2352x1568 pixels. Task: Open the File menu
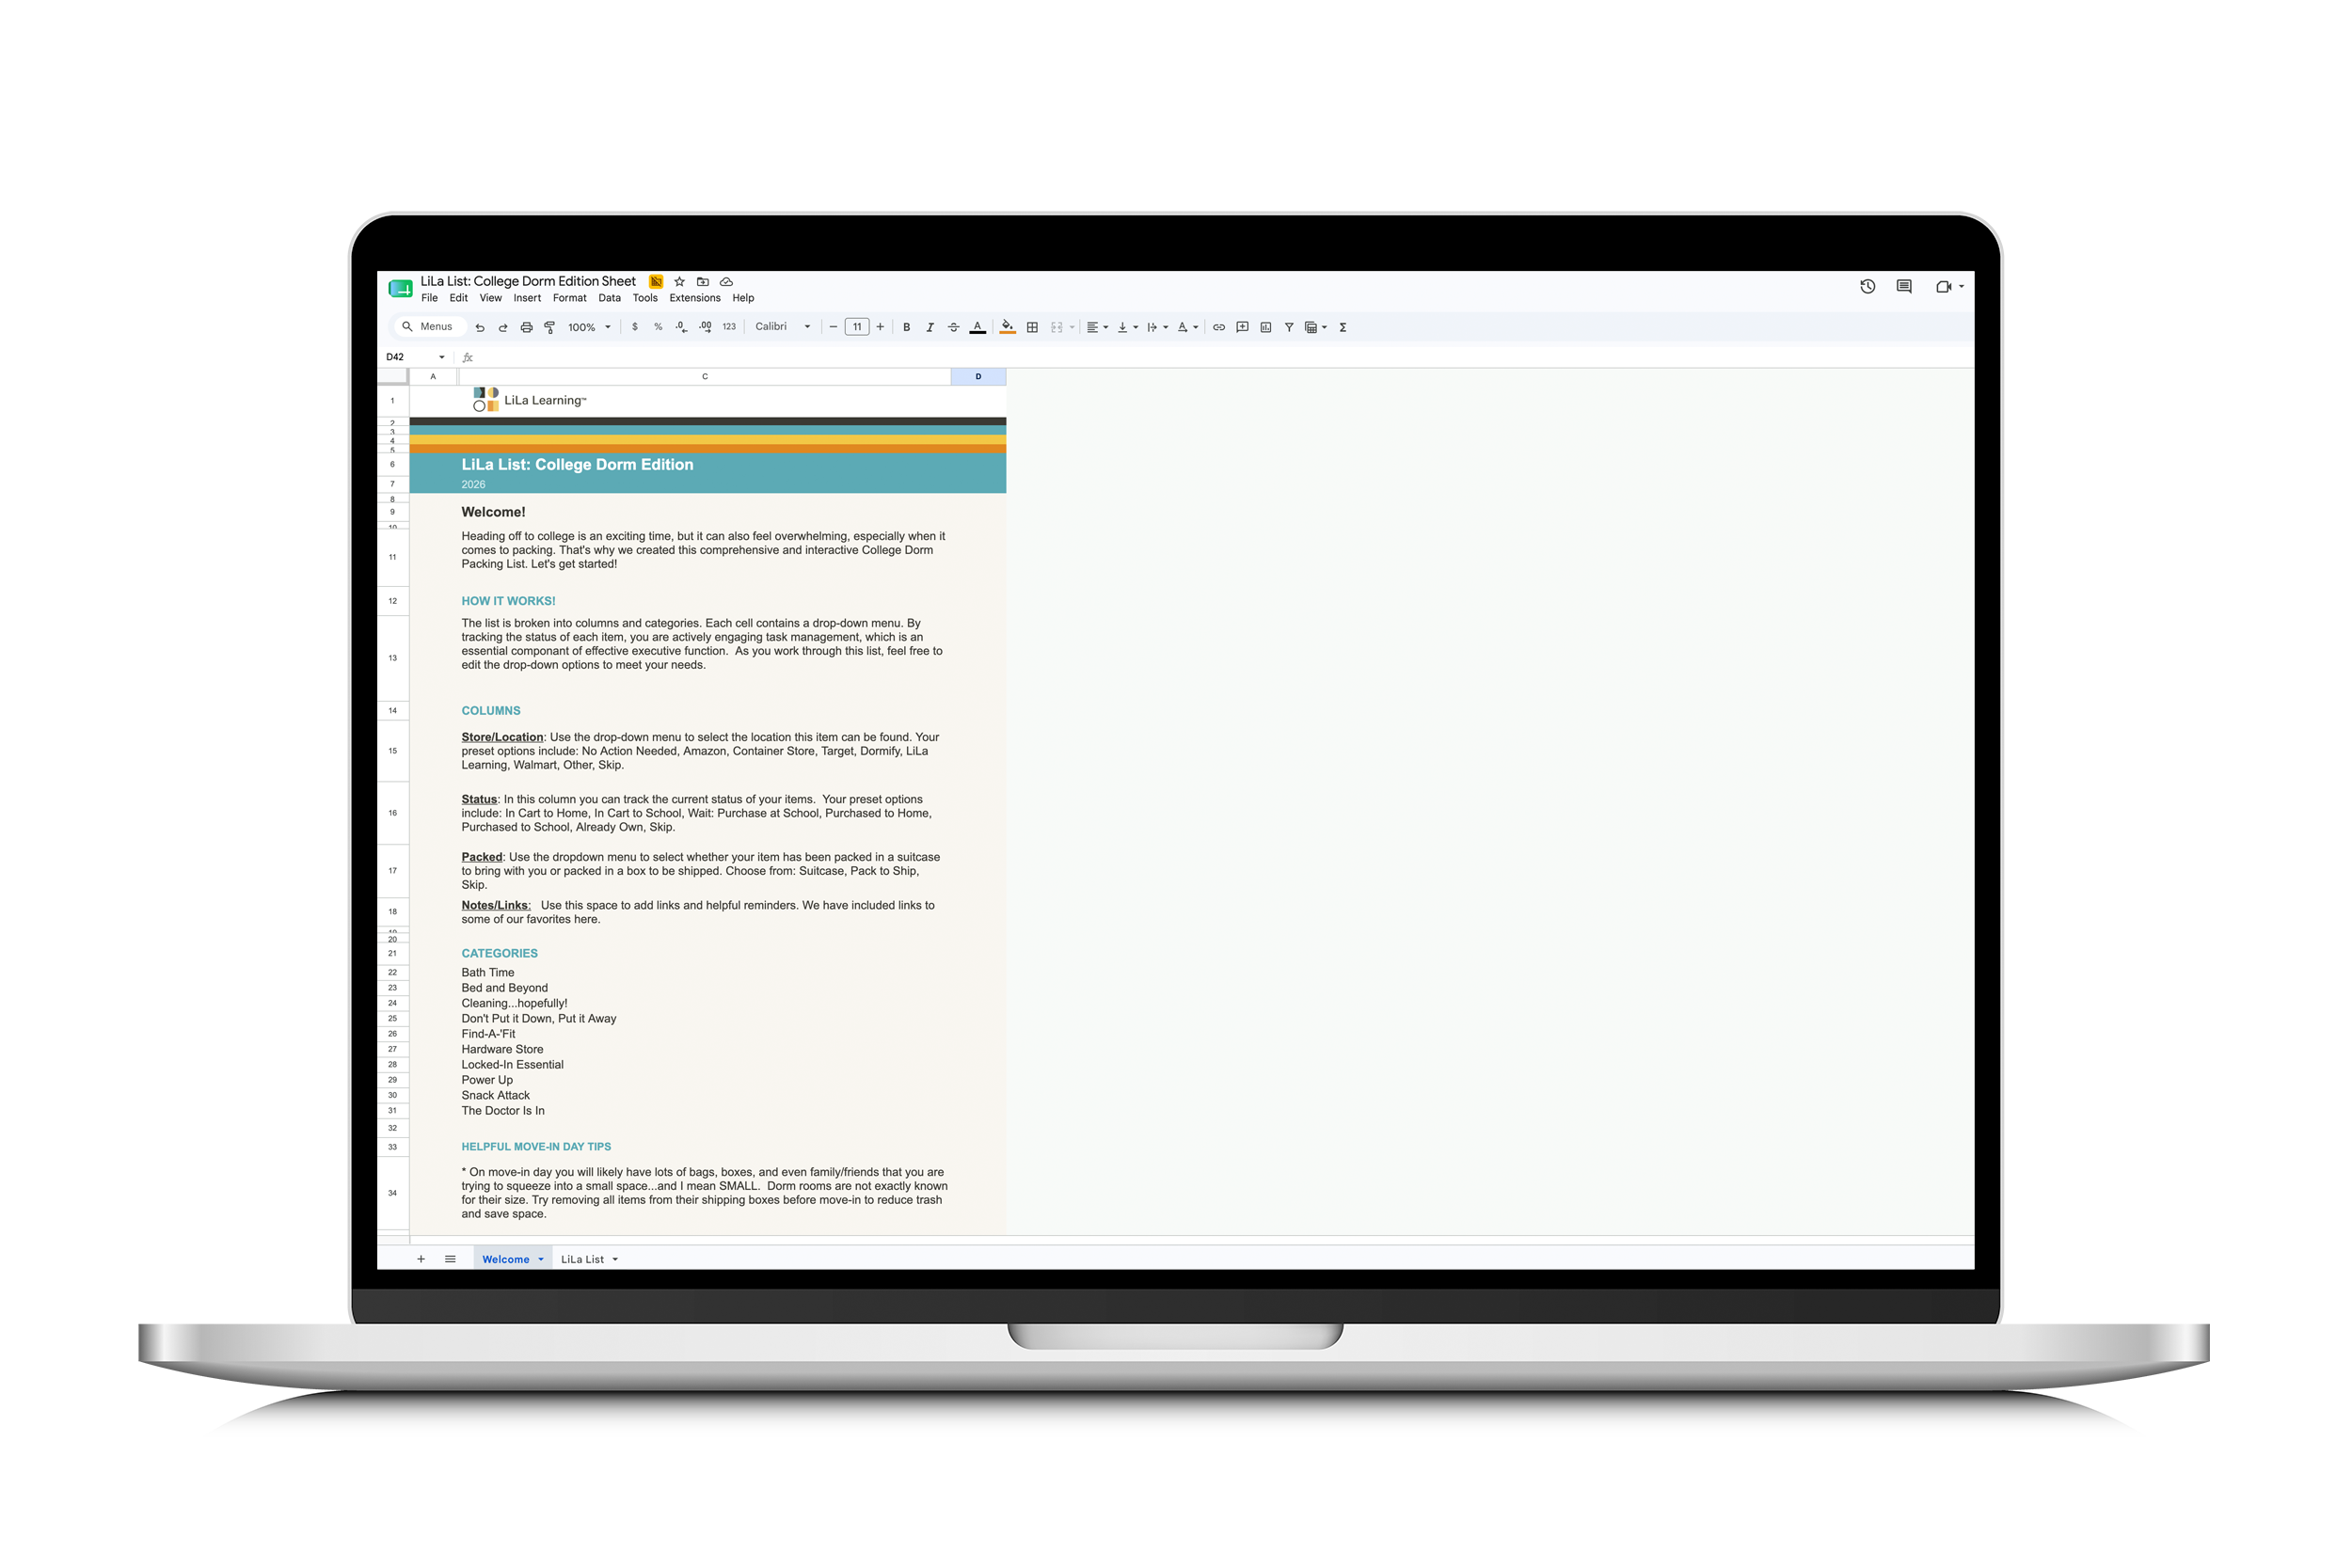pyautogui.click(x=429, y=298)
